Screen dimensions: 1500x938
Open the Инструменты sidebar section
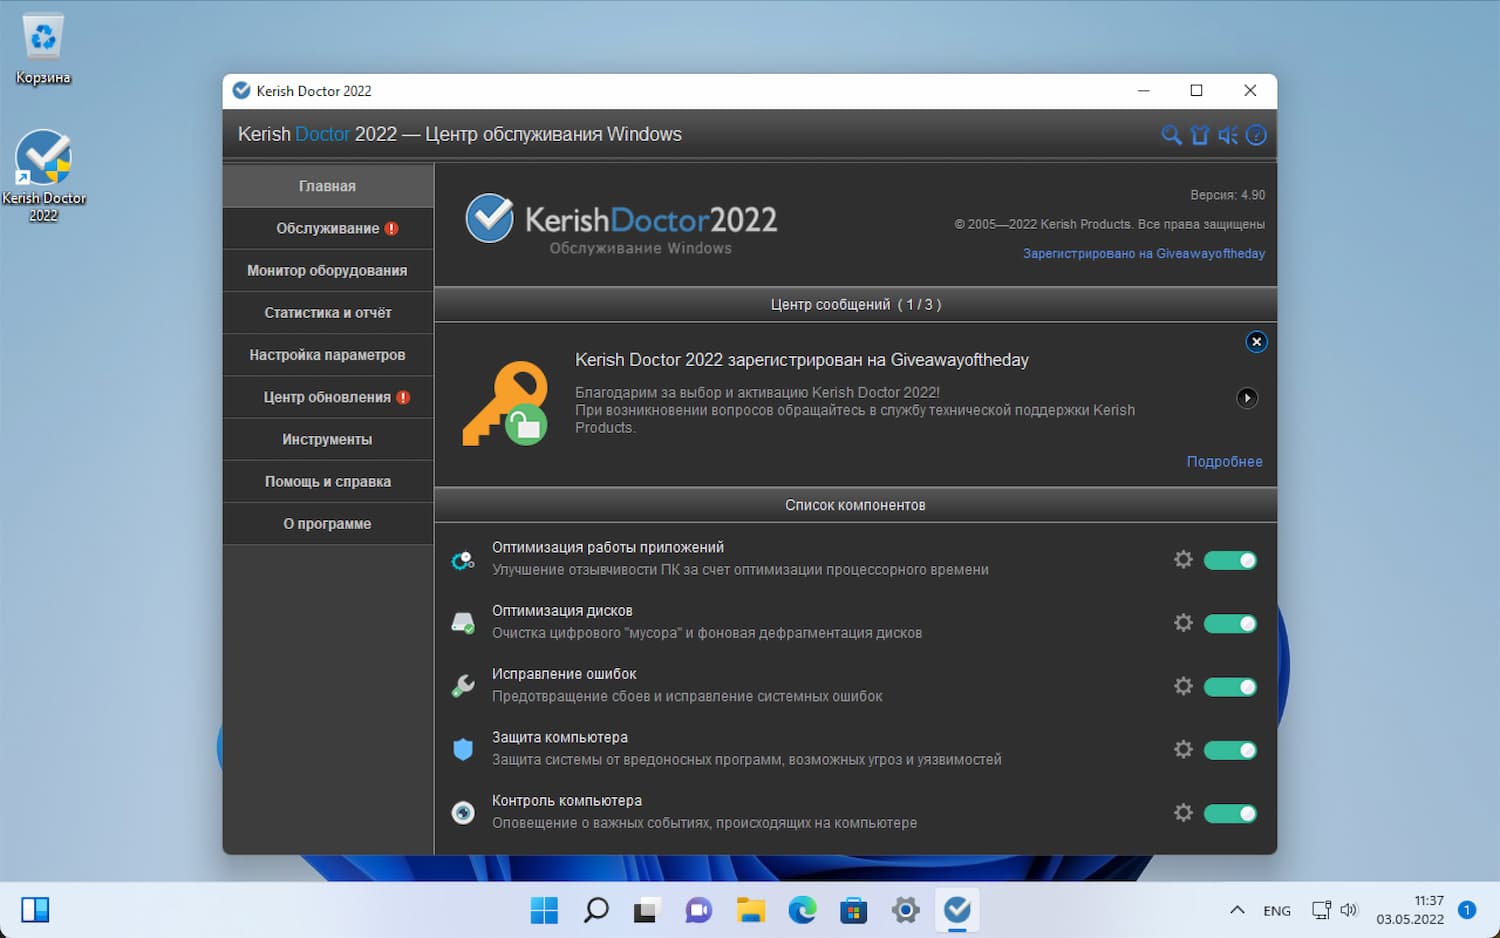[x=328, y=438]
